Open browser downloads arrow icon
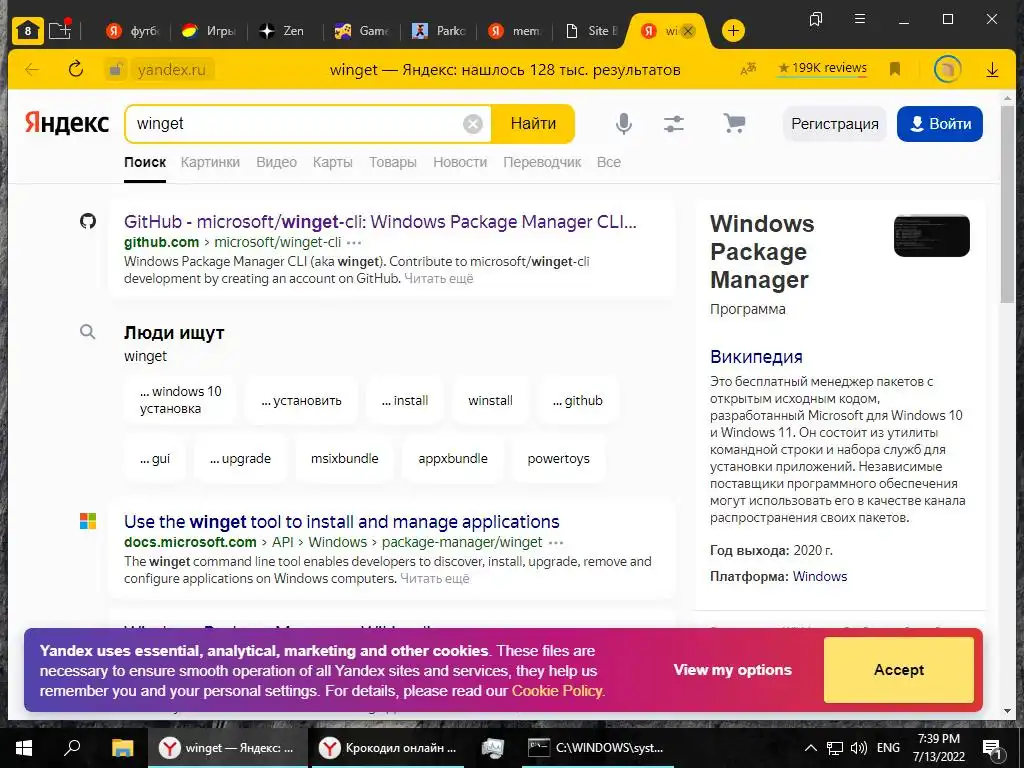The height and width of the screenshot is (768, 1024). click(x=992, y=69)
